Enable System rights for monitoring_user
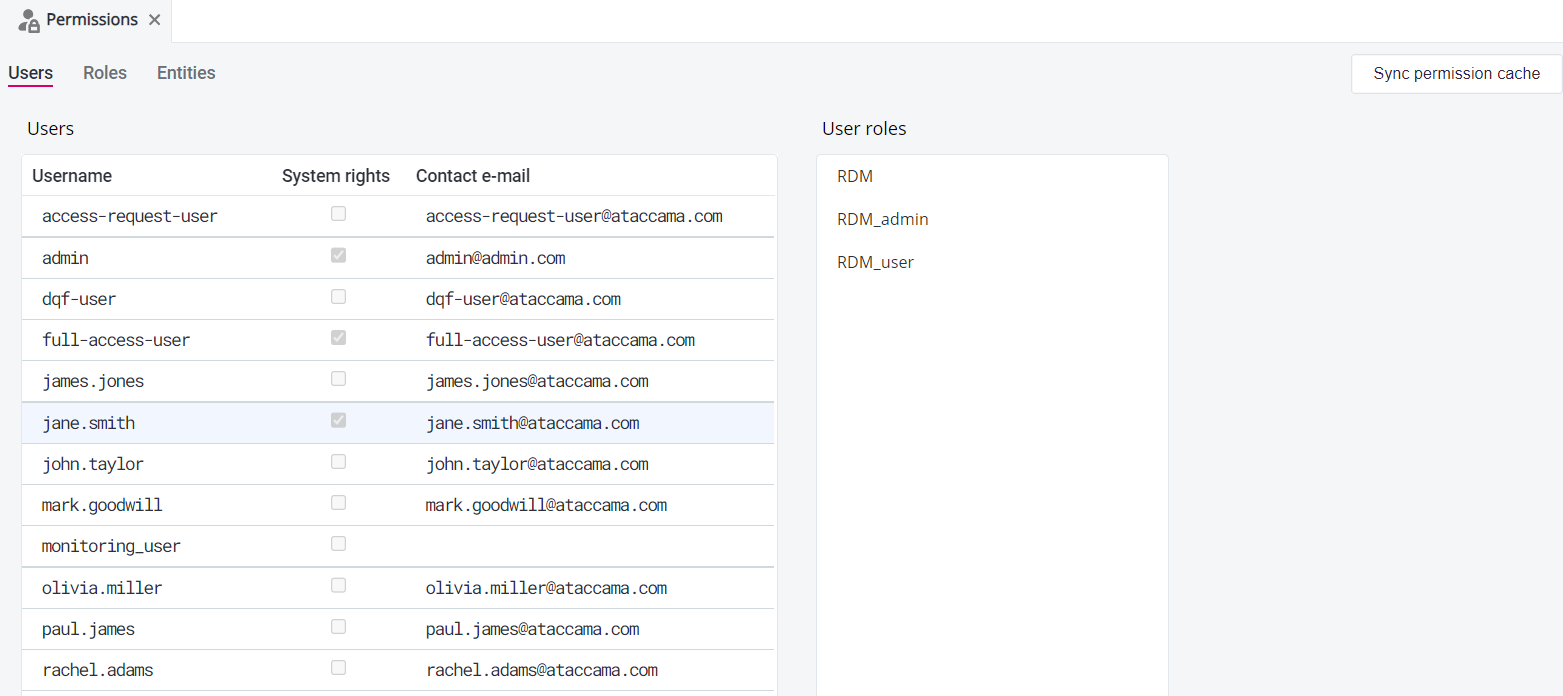The width and height of the screenshot is (1563, 696). click(x=338, y=543)
